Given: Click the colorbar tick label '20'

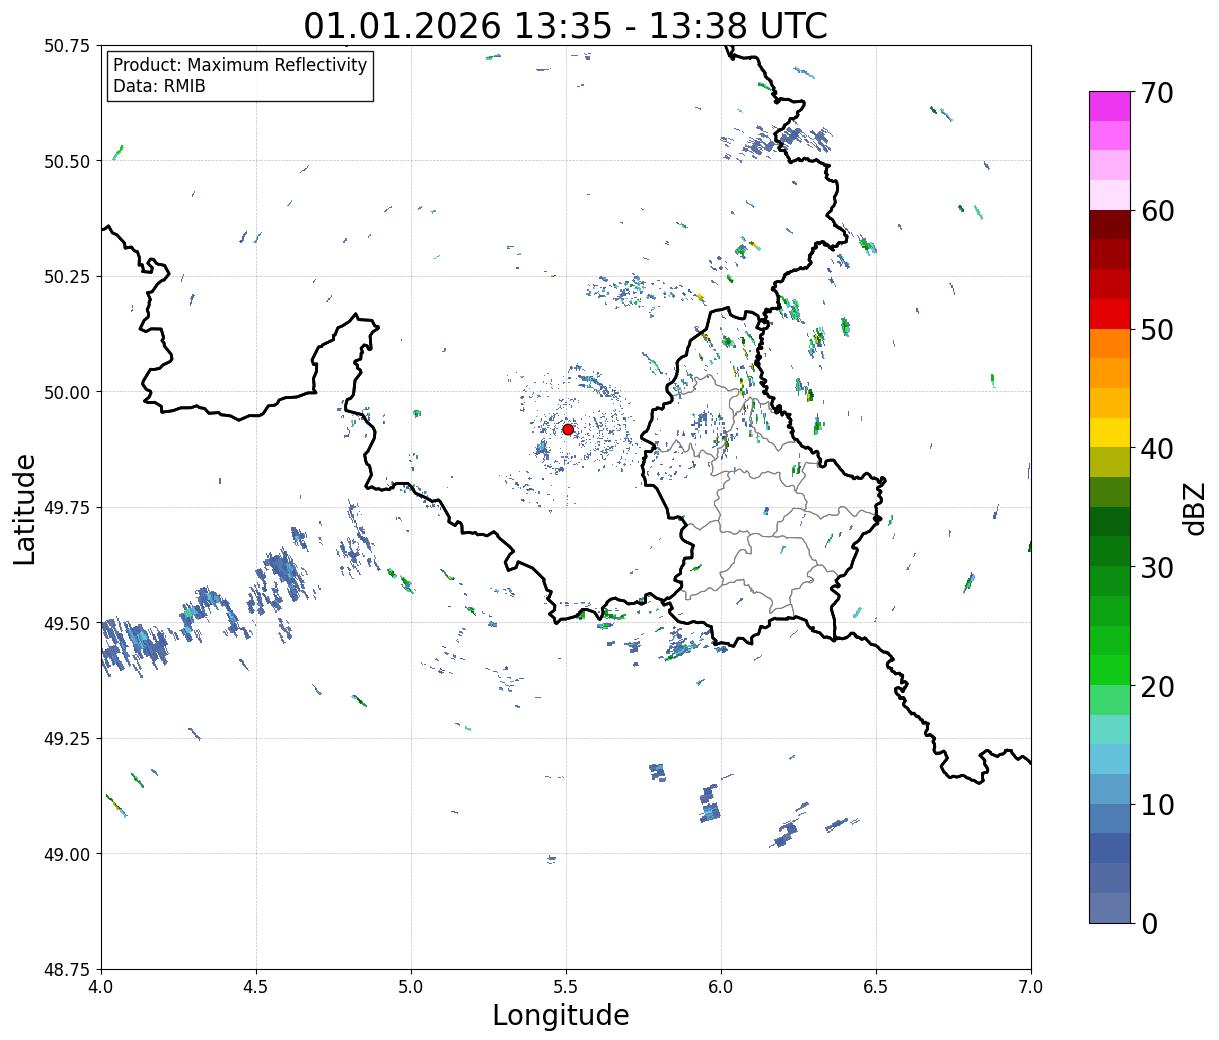Looking at the screenshot, I should (1156, 686).
